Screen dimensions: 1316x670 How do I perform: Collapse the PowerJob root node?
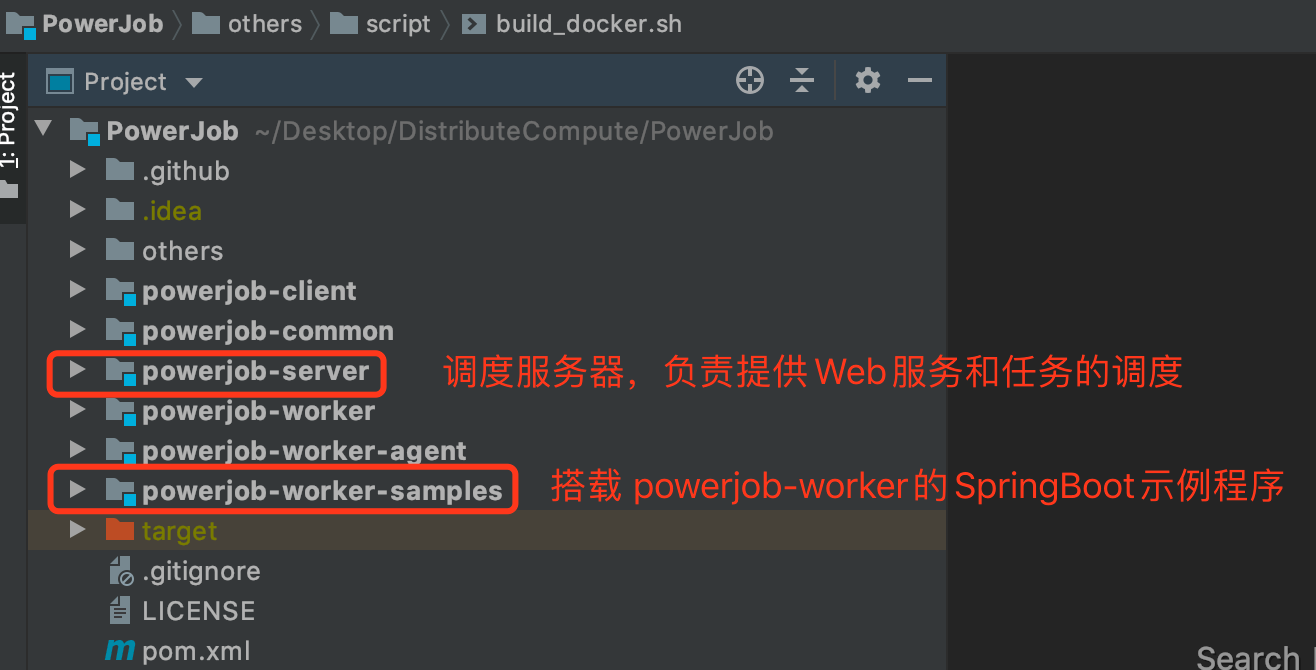point(43,130)
